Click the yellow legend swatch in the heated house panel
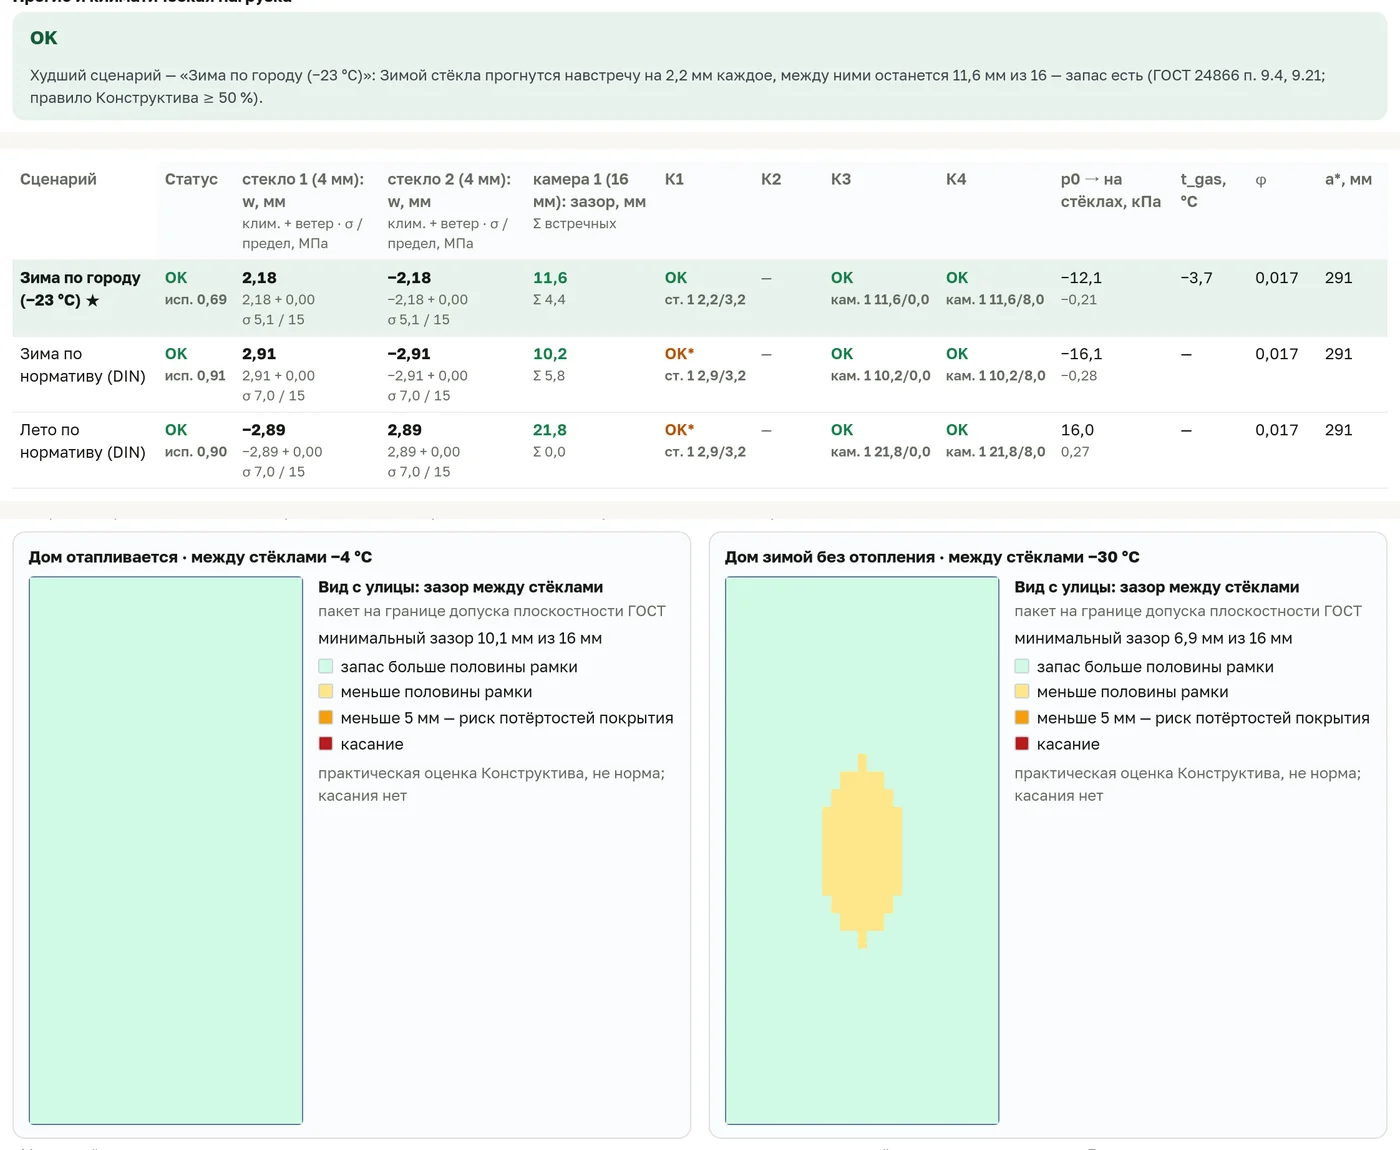Viewport: 1400px width, 1150px height. [326, 691]
